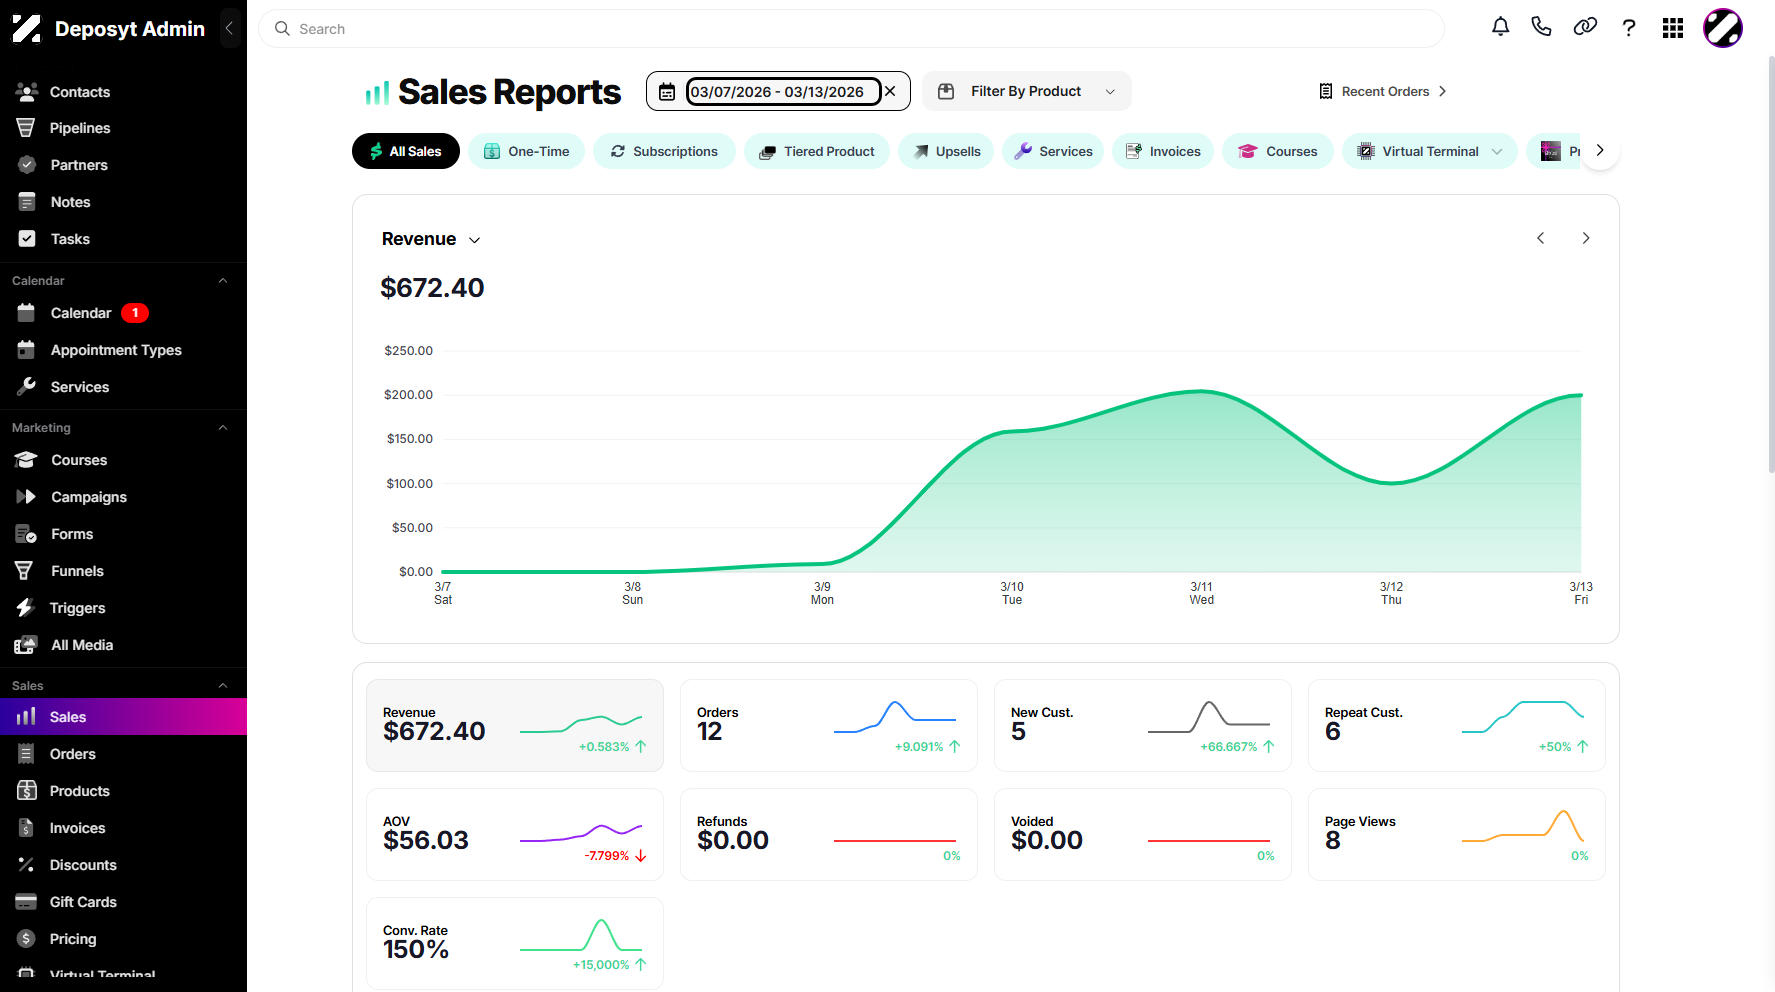Open the Revenue metric dropdown

point(431,239)
